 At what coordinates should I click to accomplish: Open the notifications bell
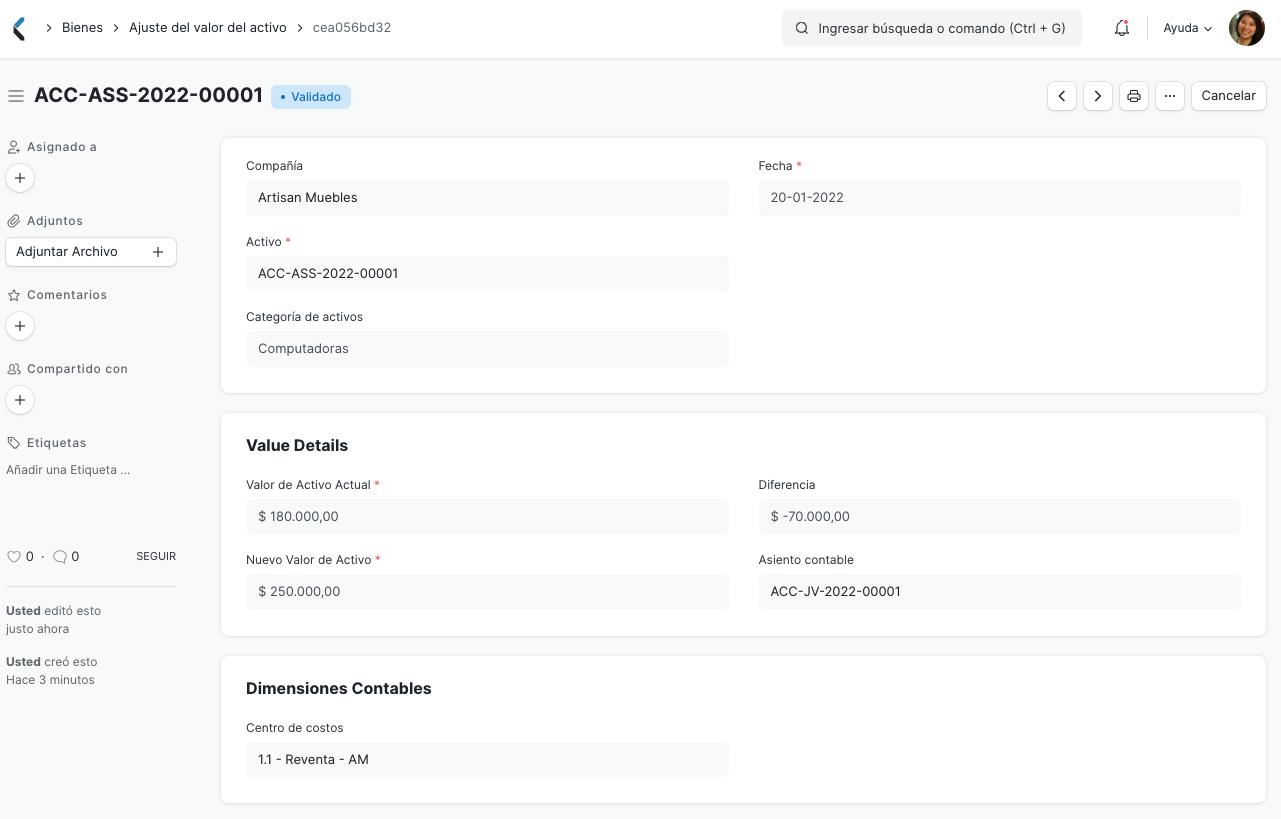pyautogui.click(x=1122, y=28)
